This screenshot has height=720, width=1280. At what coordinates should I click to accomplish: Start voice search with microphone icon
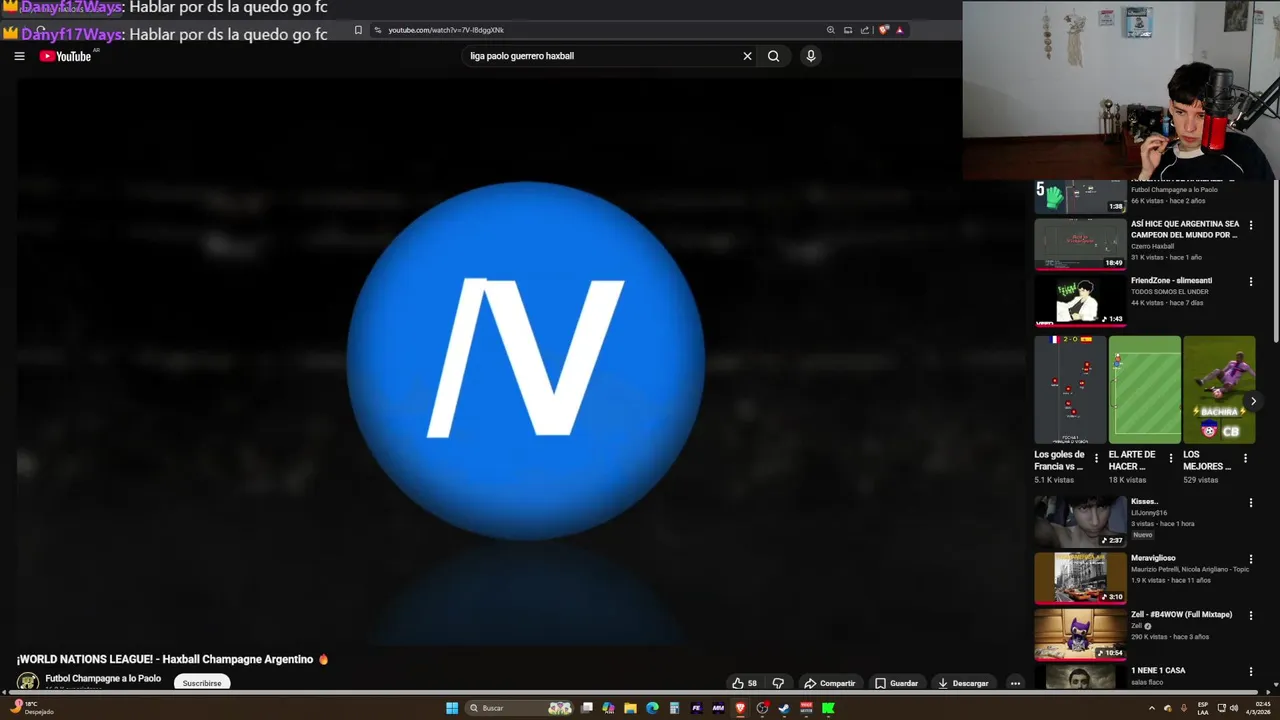(x=811, y=56)
